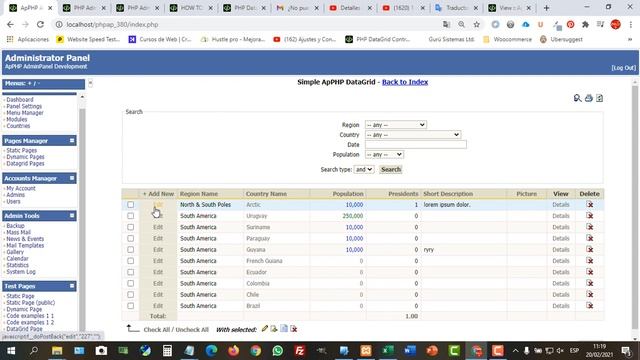The height and width of the screenshot is (360, 640).
Task: Open WhatsApp from the taskbar
Action: tap(278, 351)
